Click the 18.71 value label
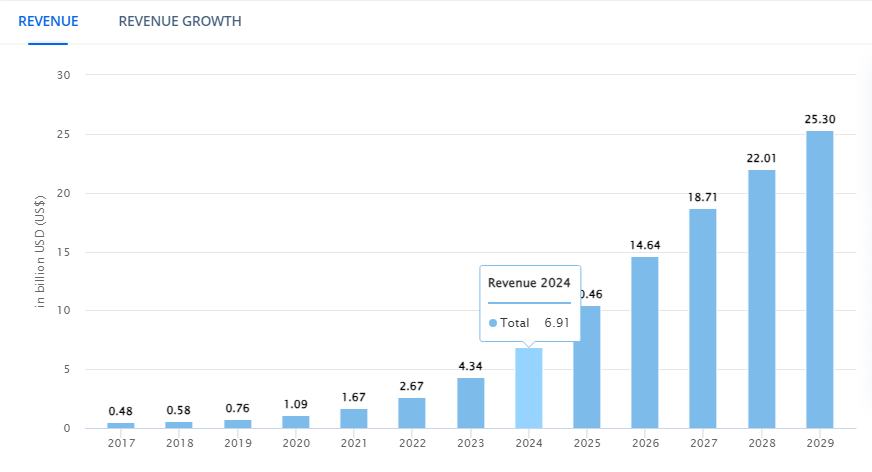This screenshot has width=872, height=472. tap(703, 197)
